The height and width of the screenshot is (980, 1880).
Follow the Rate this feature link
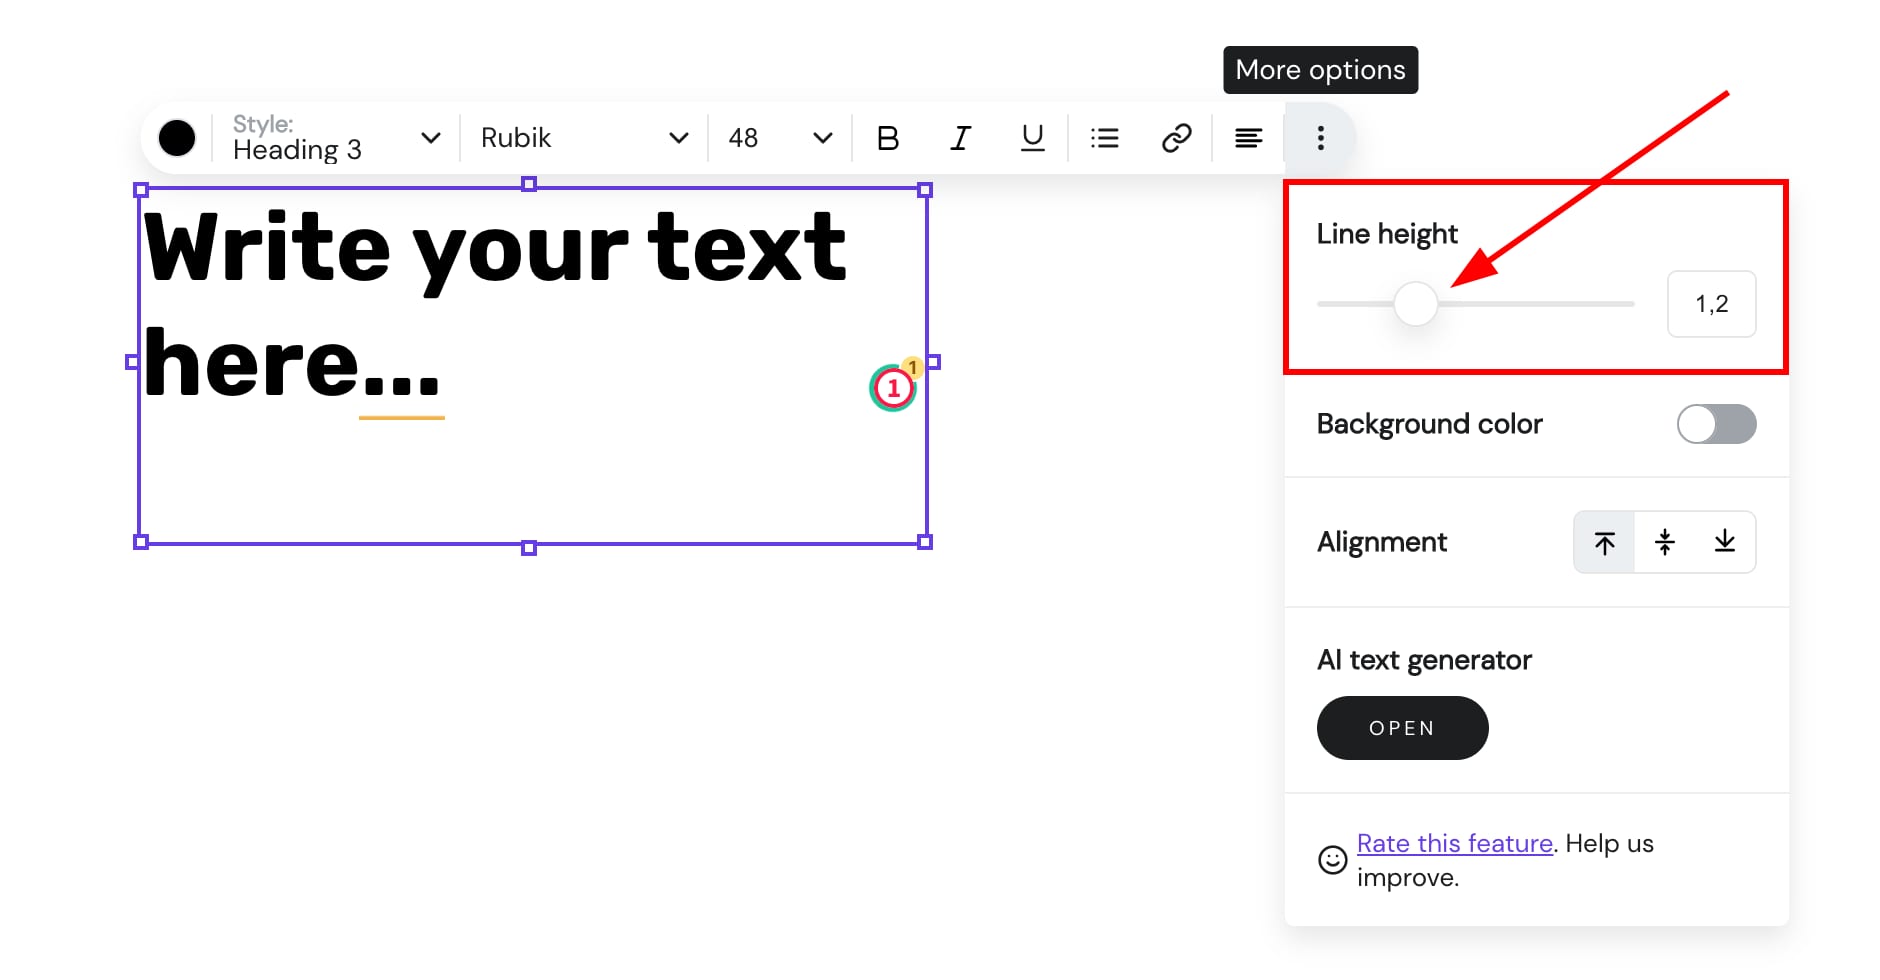pos(1454,843)
